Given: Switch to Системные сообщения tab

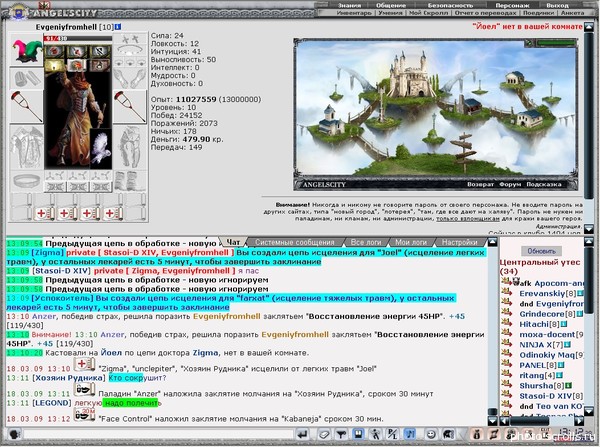Looking at the screenshot, I should tap(295, 242).
